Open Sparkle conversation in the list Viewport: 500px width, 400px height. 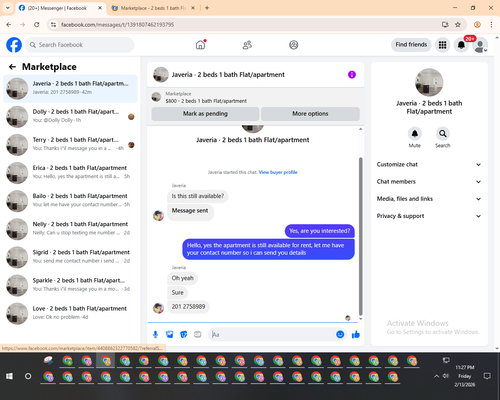click(70, 285)
